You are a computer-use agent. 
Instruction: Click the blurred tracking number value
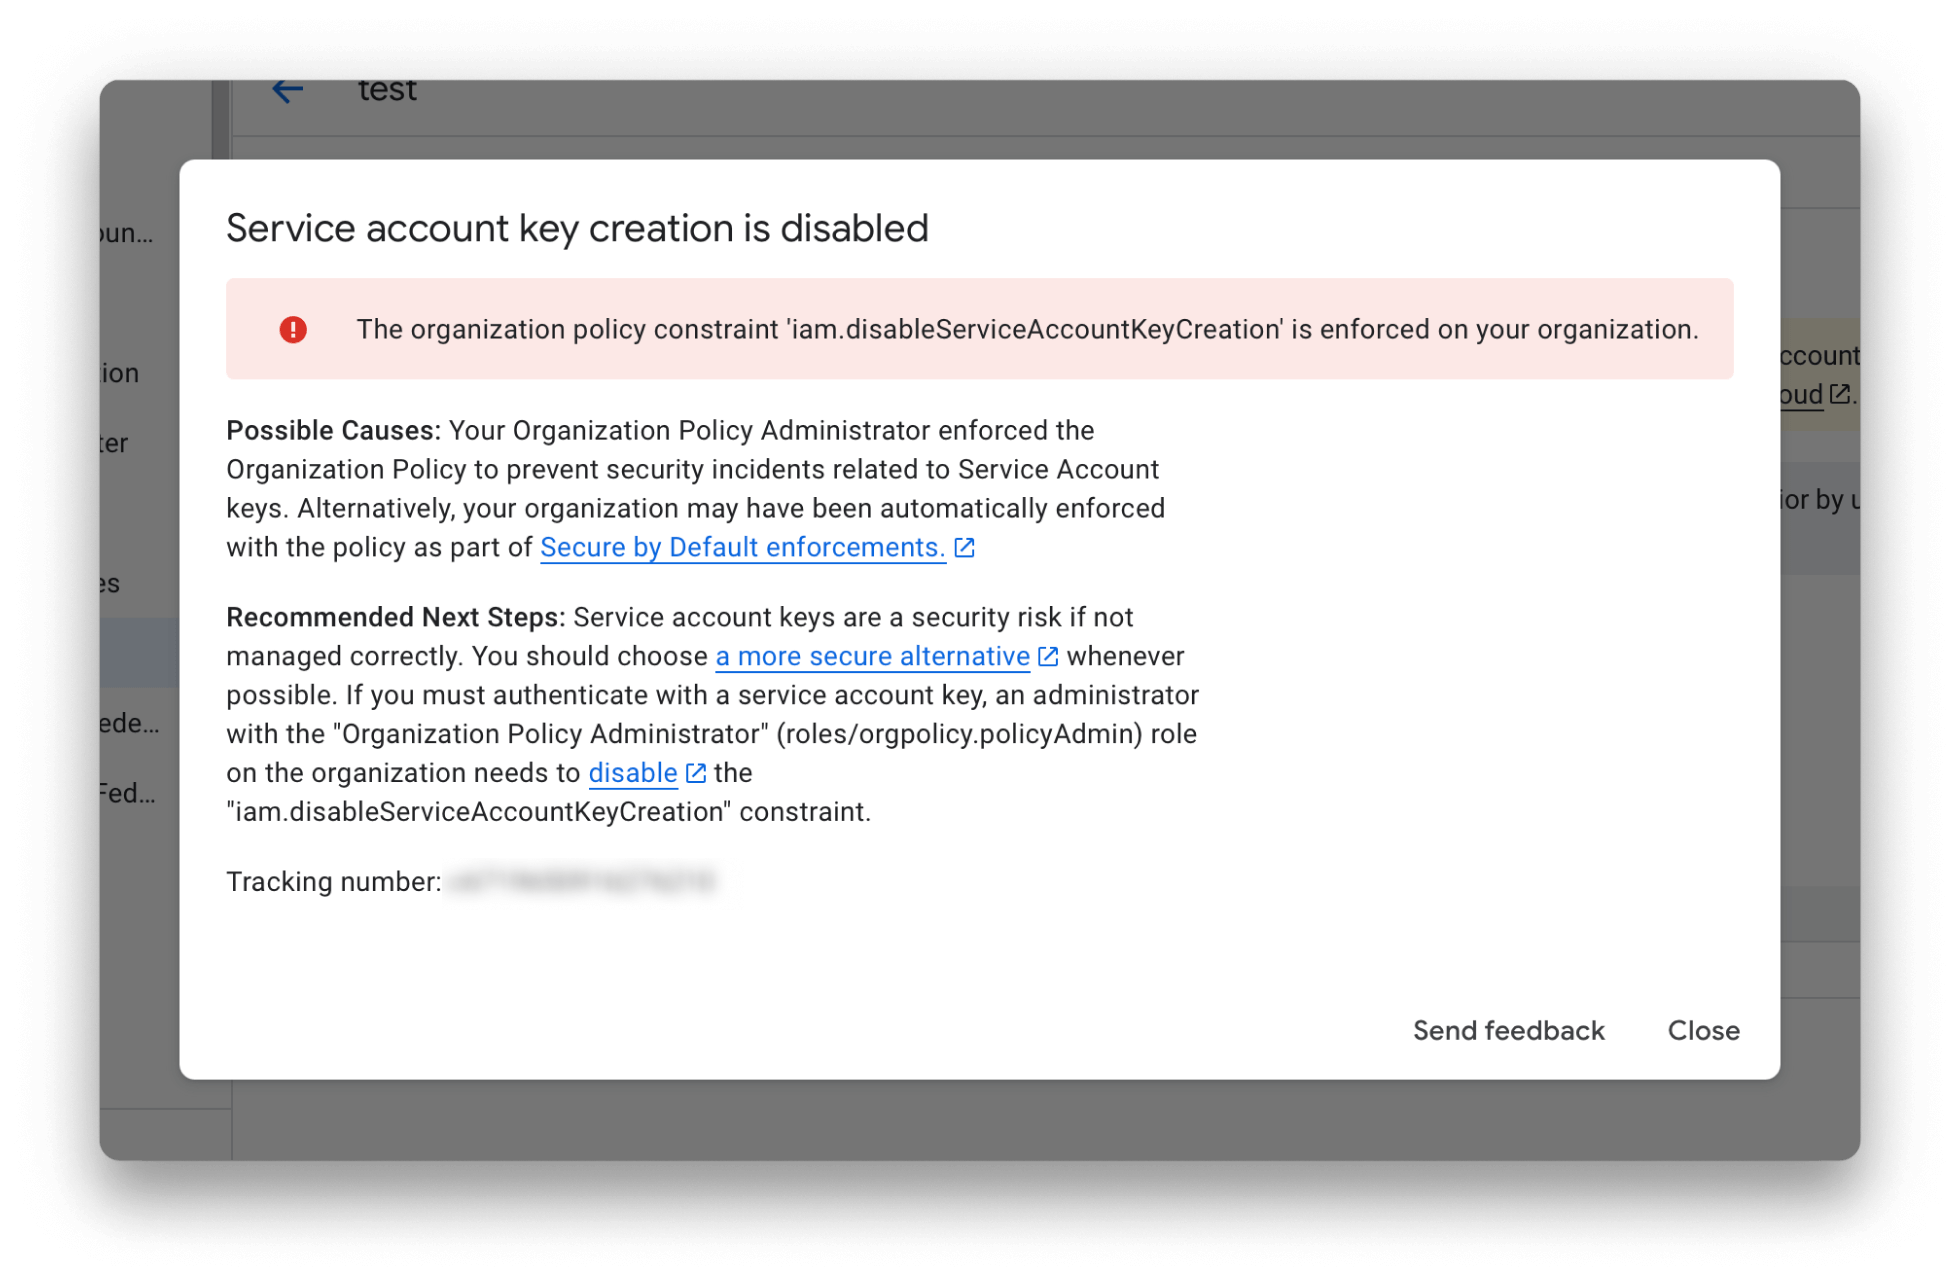tap(581, 882)
